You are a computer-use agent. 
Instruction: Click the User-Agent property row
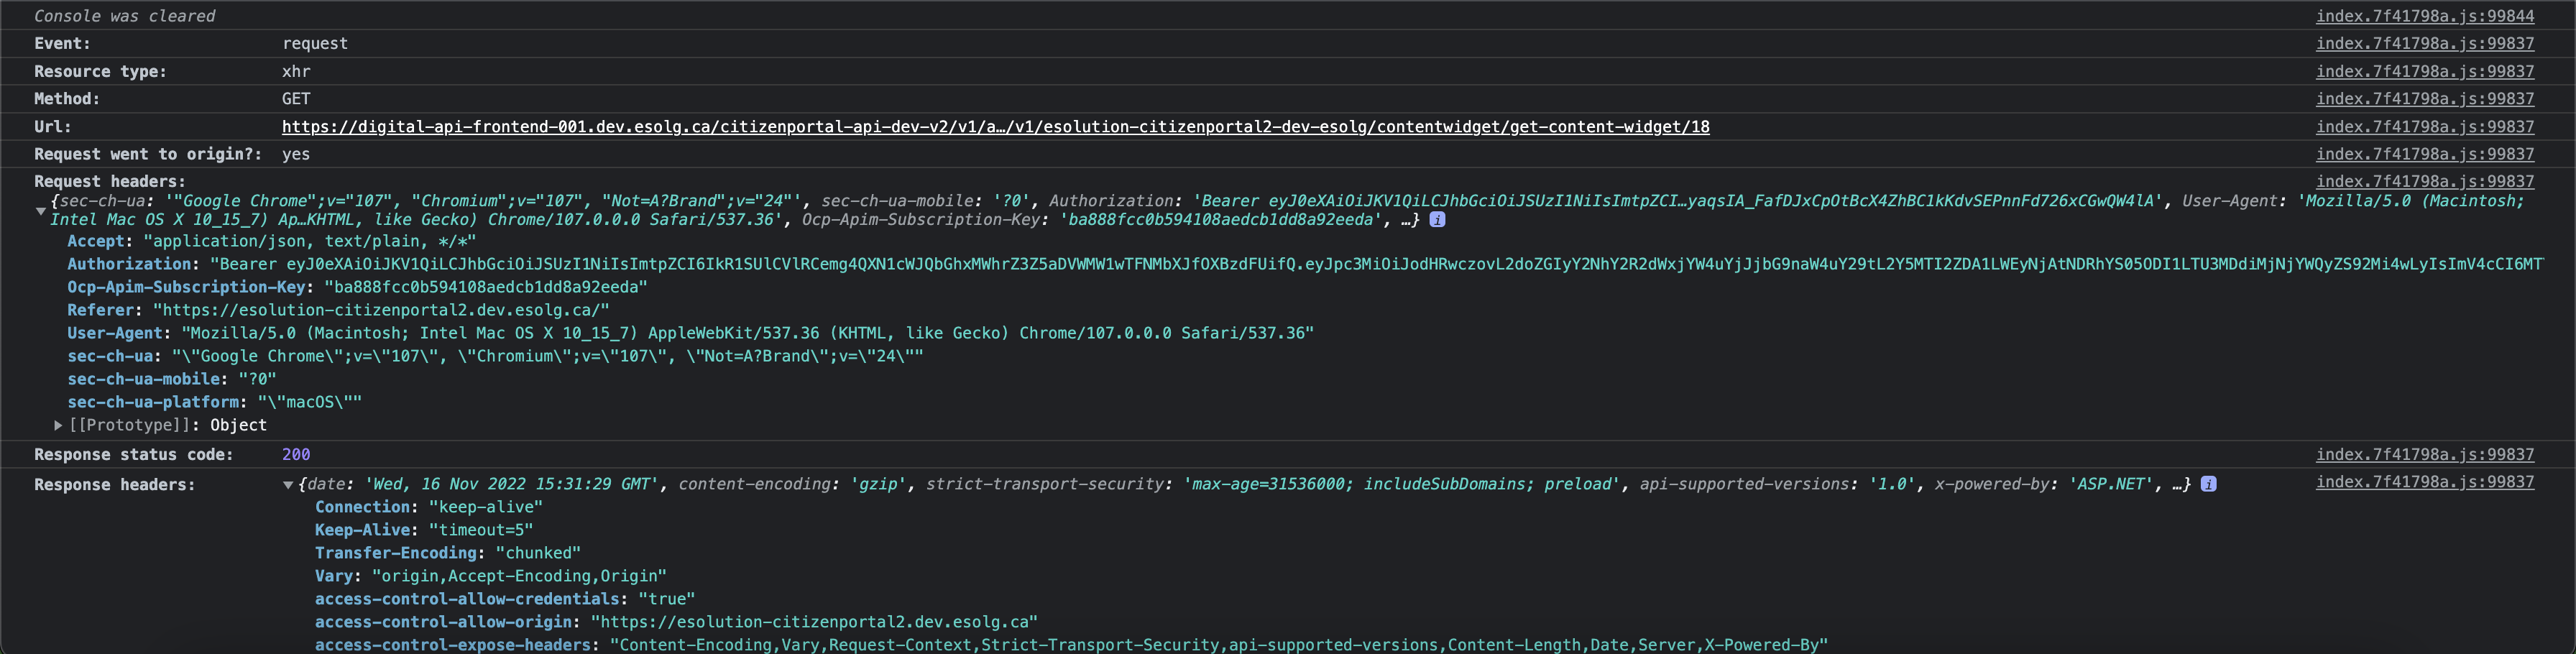coord(690,334)
